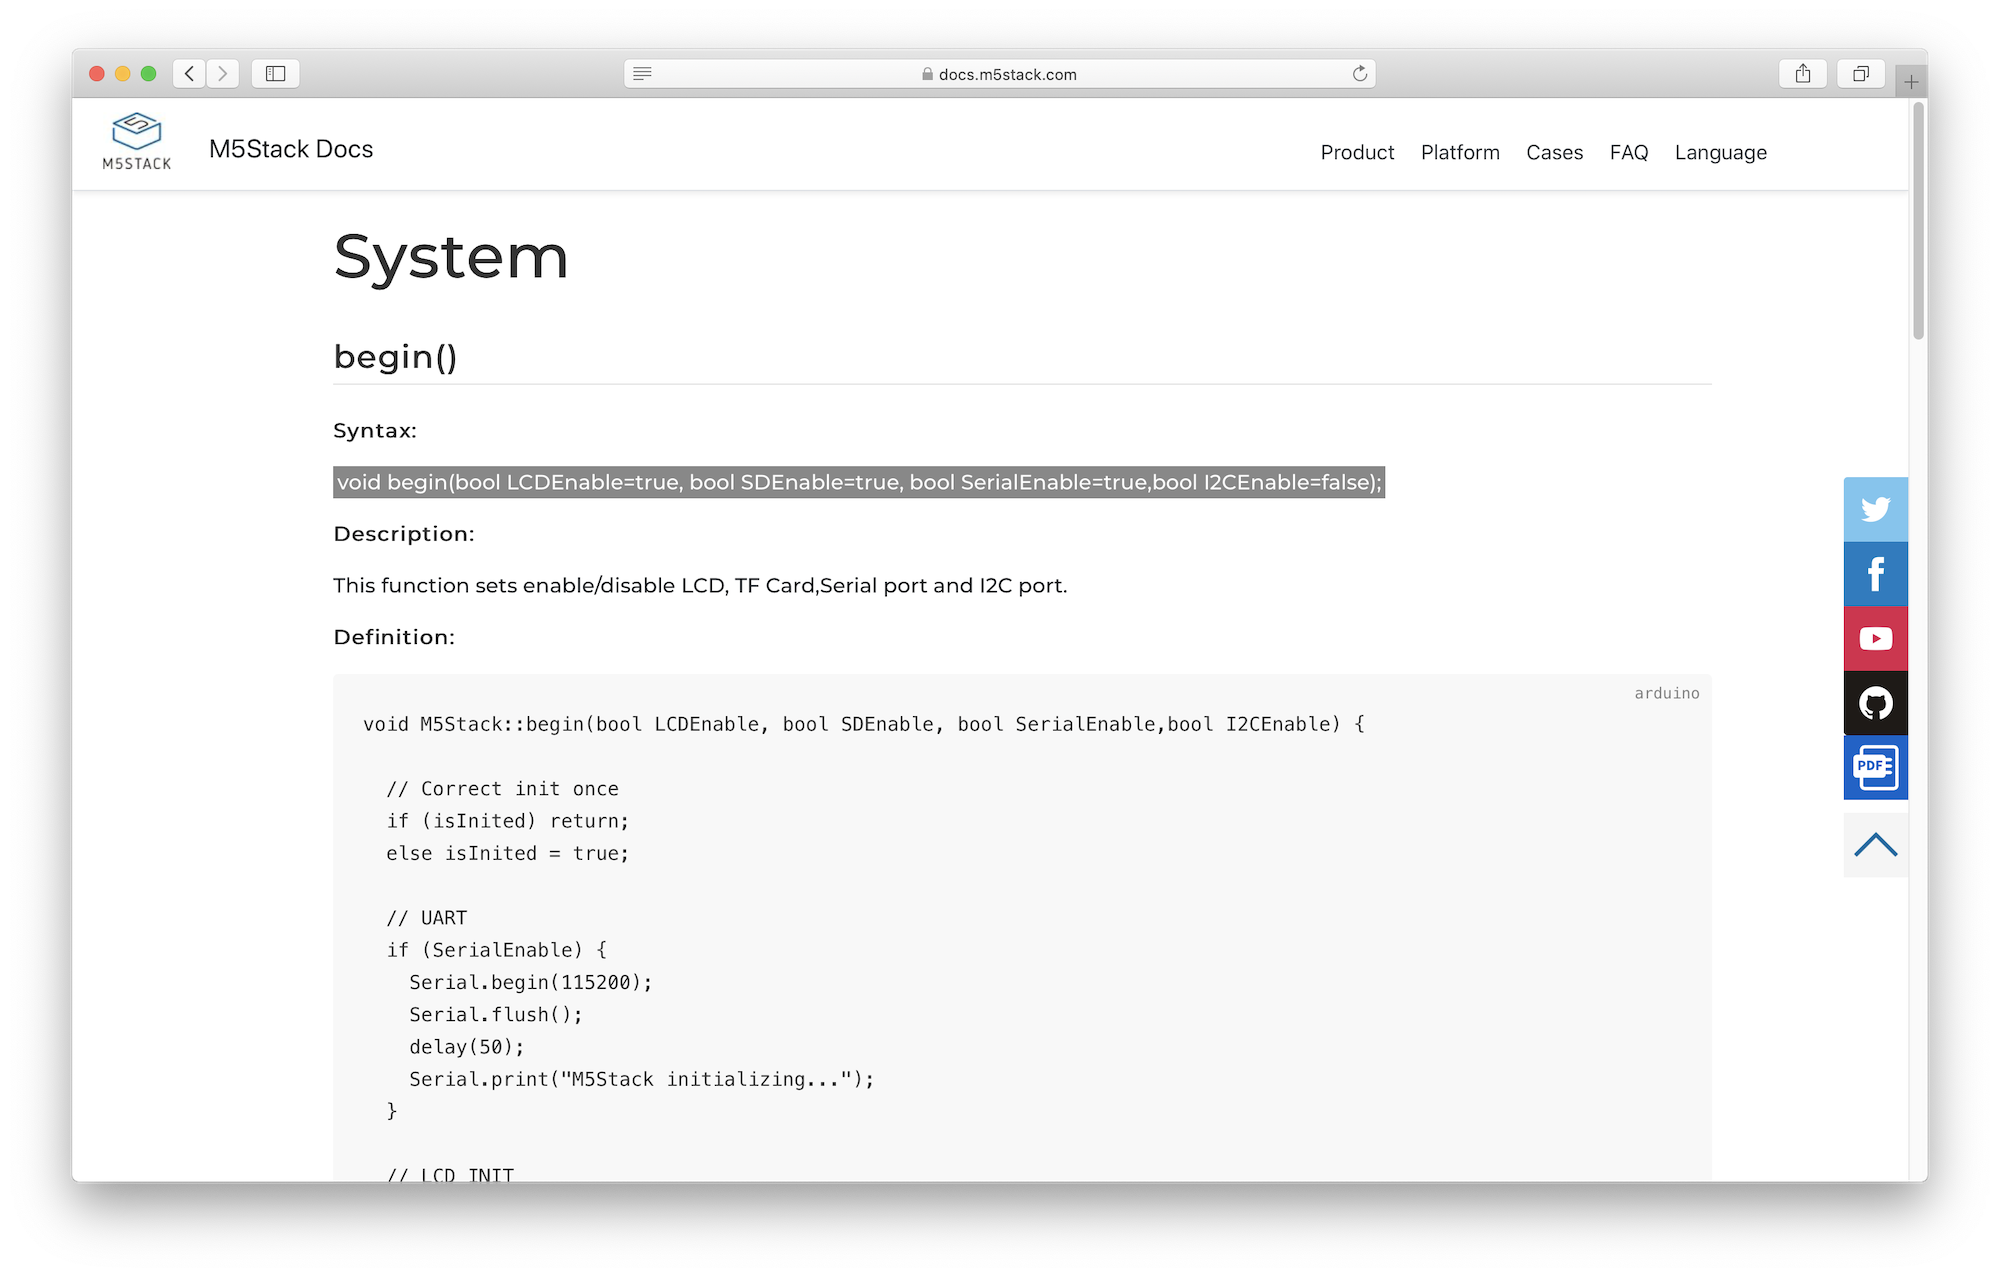Open the Facebook share button
The height and width of the screenshot is (1277, 2000).
point(1875,574)
